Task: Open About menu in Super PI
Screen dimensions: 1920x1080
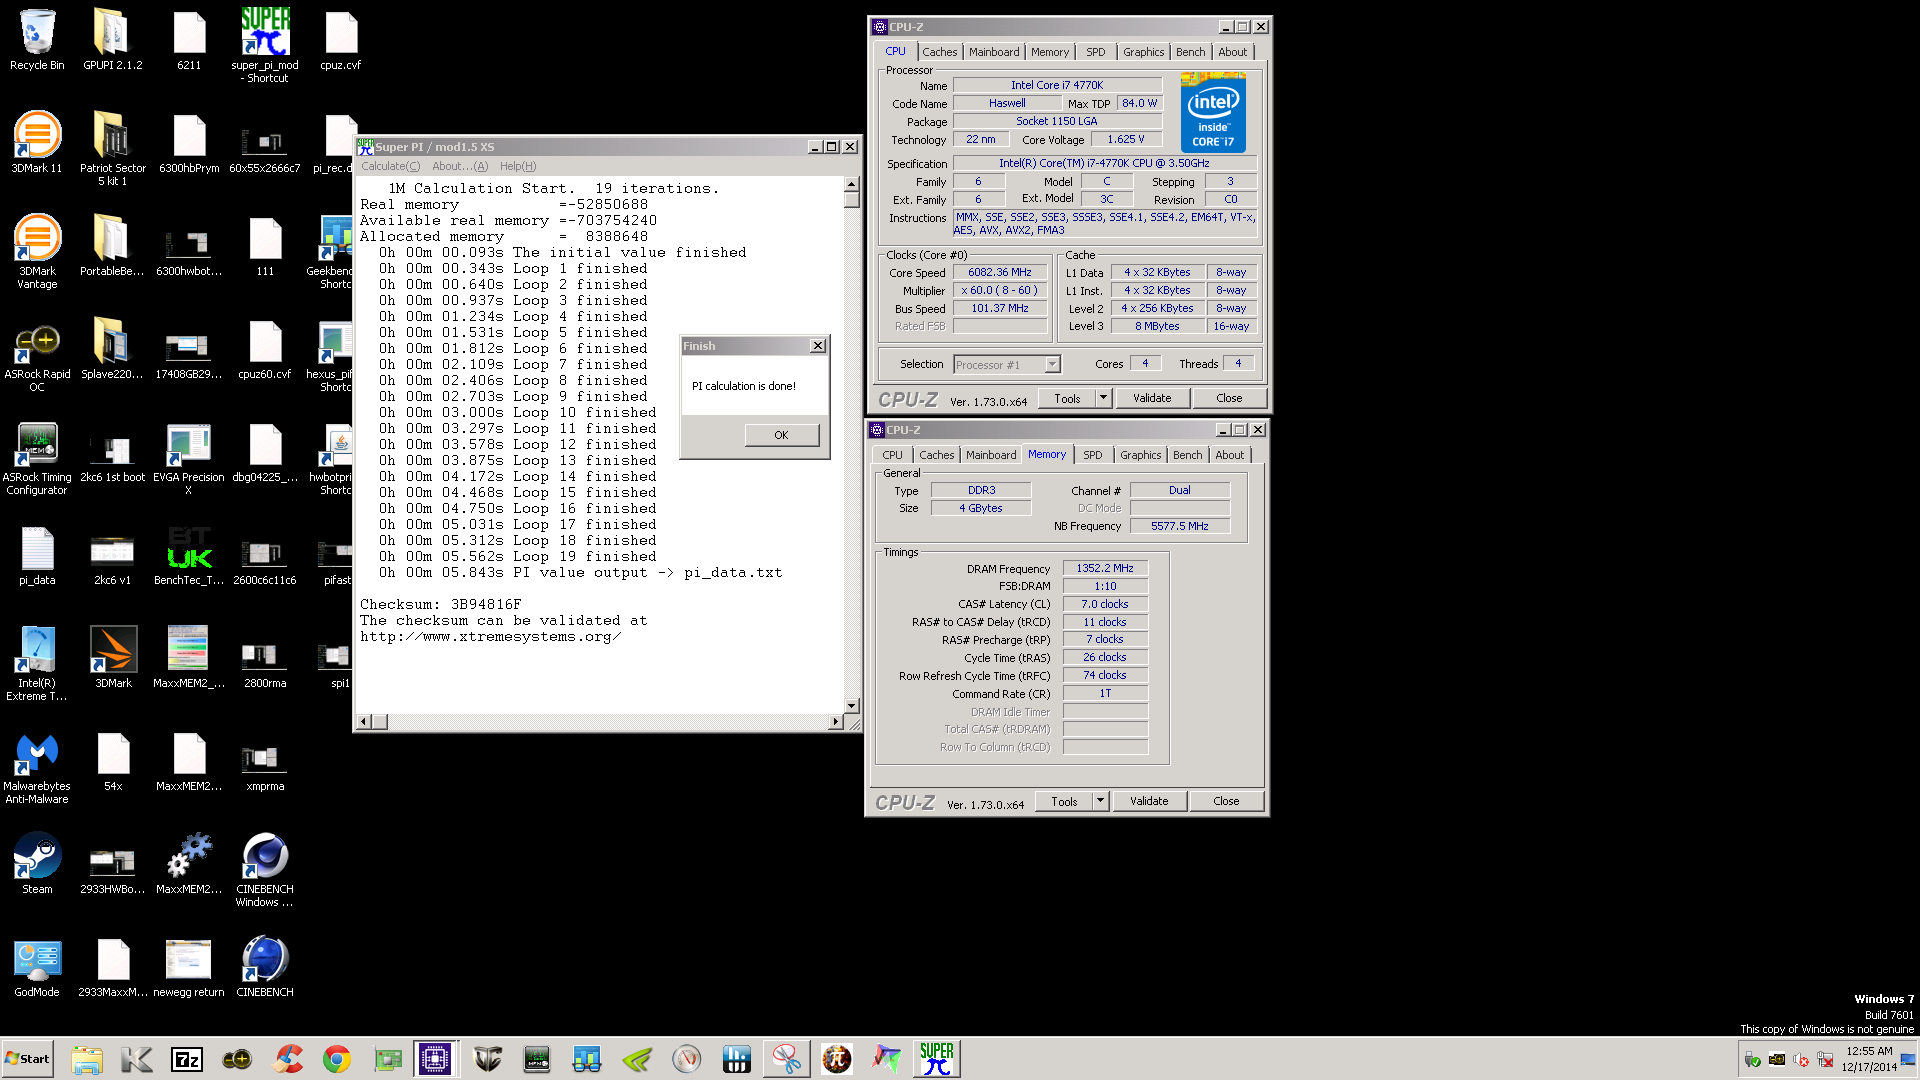Action: click(459, 166)
